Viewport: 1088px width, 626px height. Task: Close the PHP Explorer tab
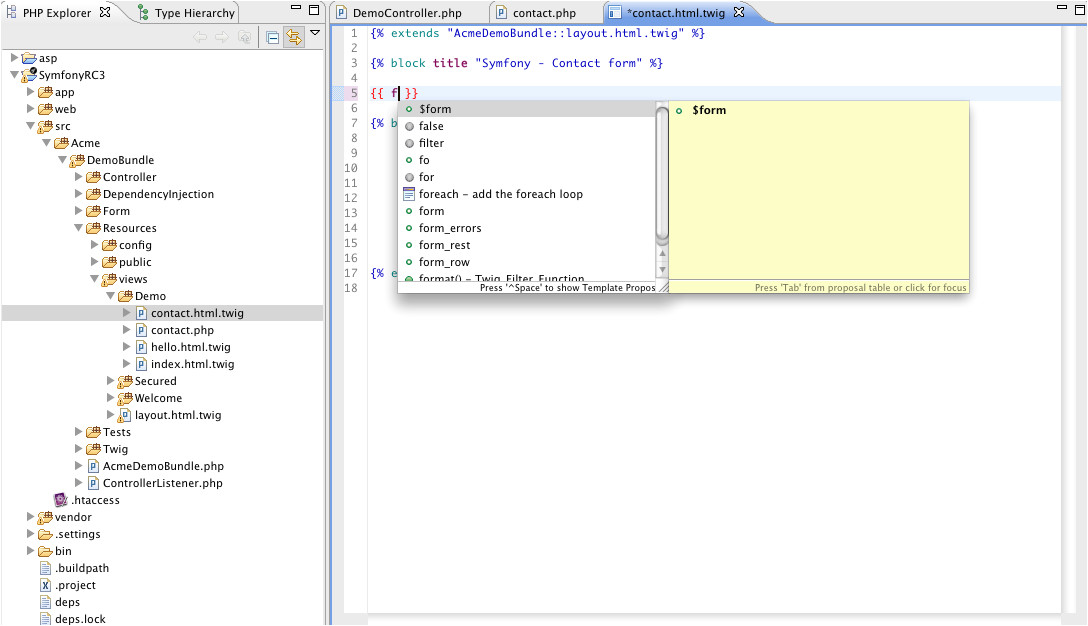tap(105, 12)
